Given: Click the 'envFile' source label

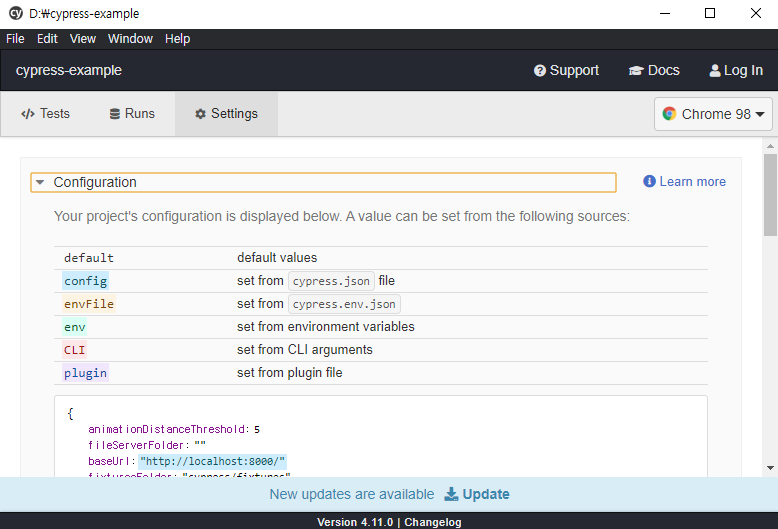Looking at the screenshot, I should pyautogui.click(x=89, y=304).
